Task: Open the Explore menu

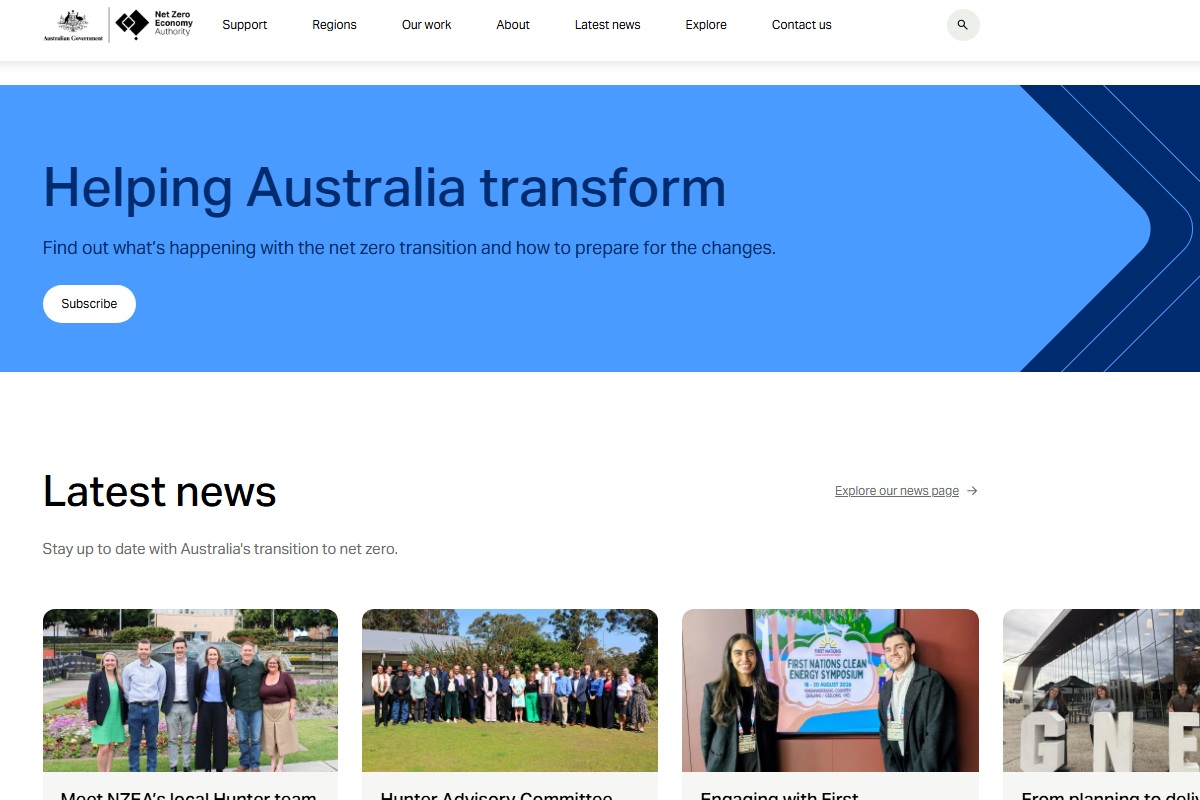Action: [706, 25]
